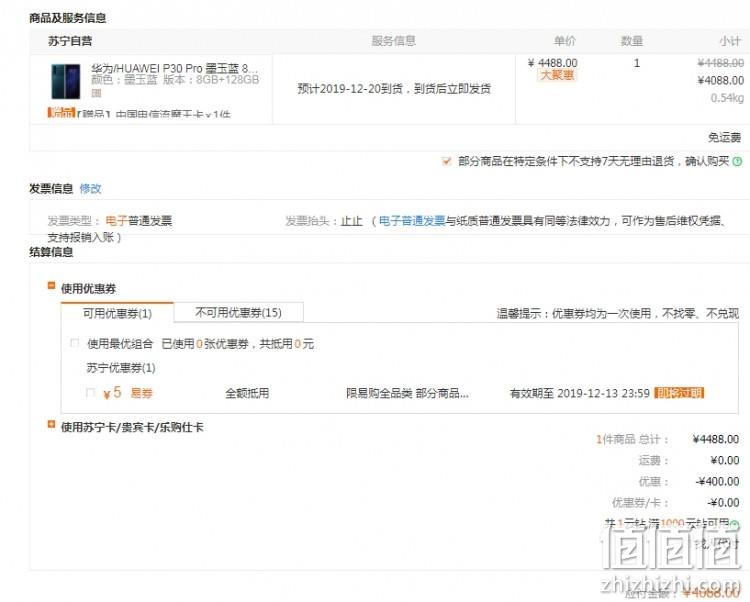Open the 华为/HUAWEI P30 Pro product title link
750x602 pixels.
pos(174,68)
